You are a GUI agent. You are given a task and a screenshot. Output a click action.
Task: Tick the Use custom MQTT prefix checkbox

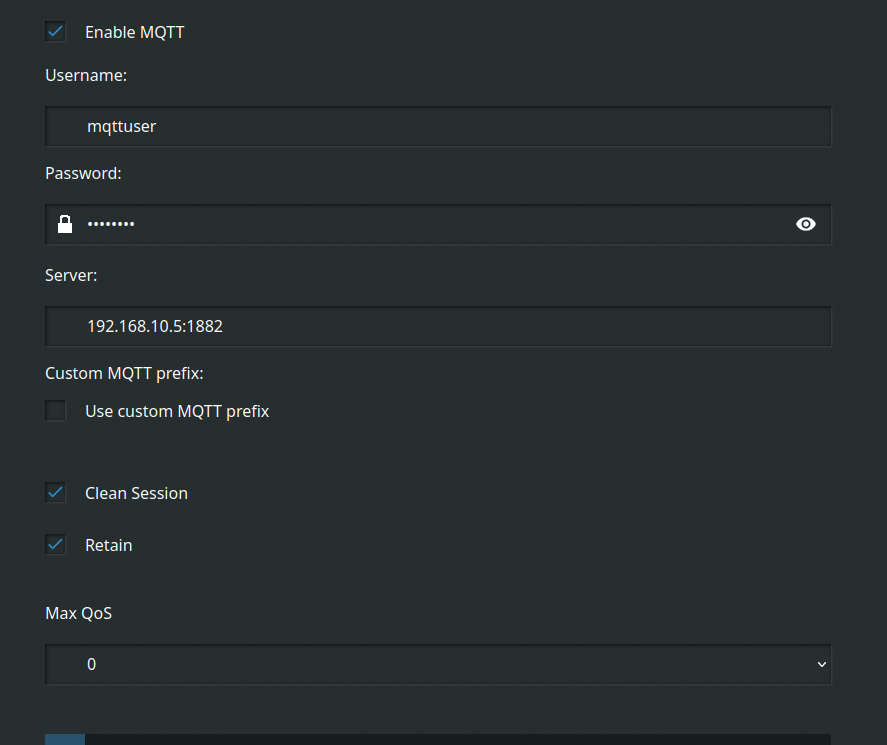(x=56, y=411)
